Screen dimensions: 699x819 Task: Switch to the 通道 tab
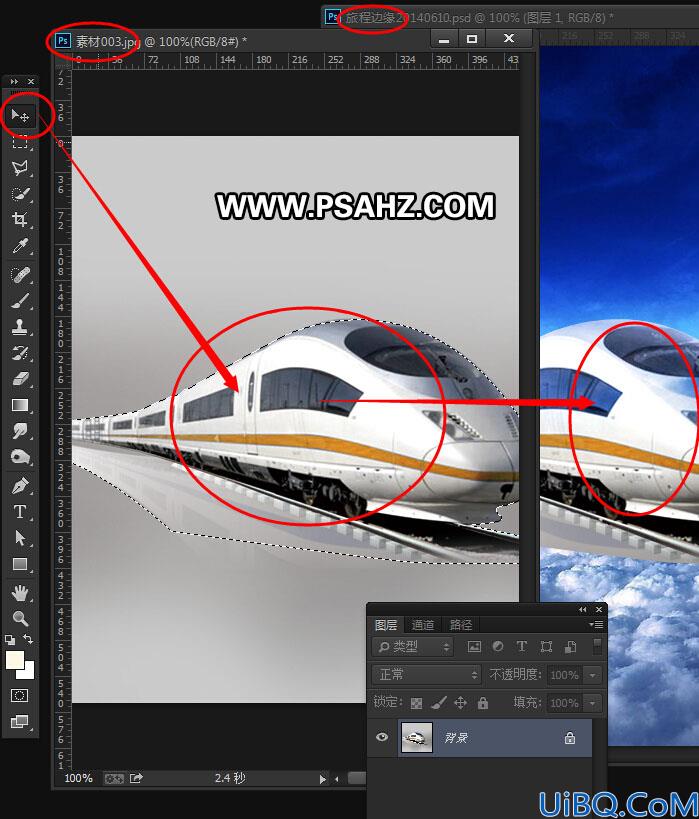pyautogui.click(x=423, y=625)
